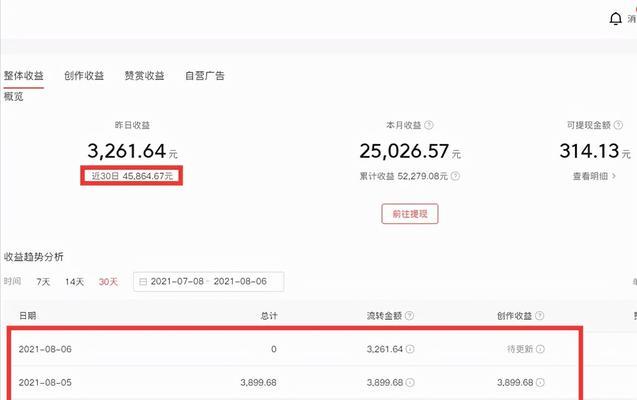Viewport: 637px width, 400px height.
Task: Select the 7天 time range
Action: point(43,281)
